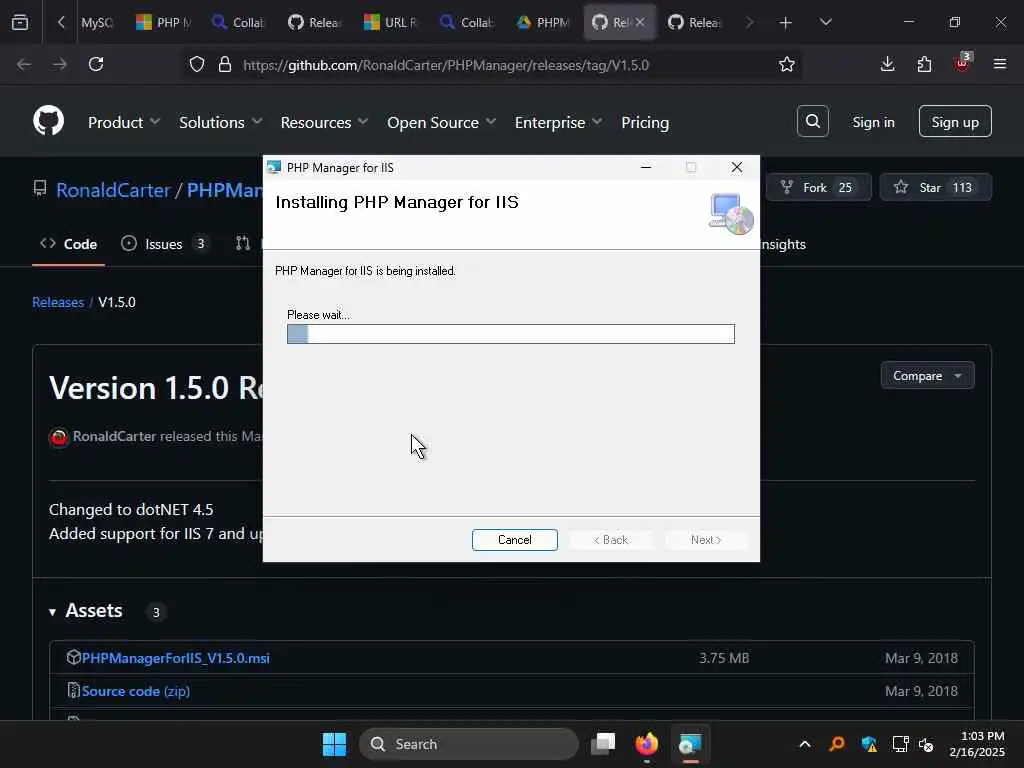Switch to the Issues tab
Screen dimensions: 1024x768
(165, 244)
